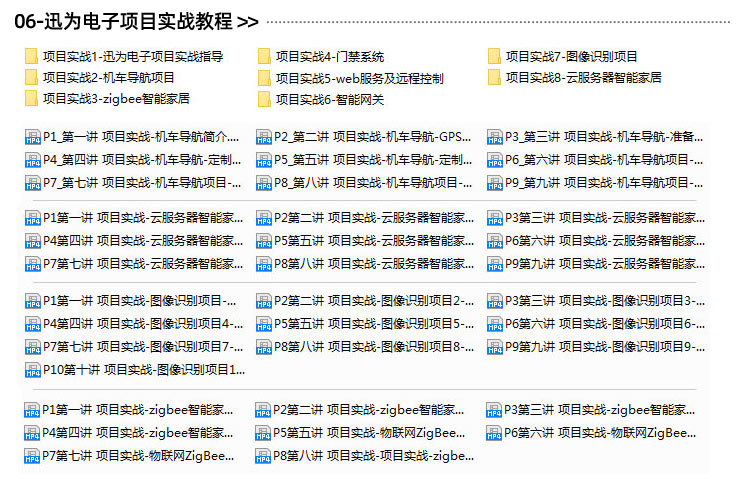Select folder name 项目实战2-机车导航项目
This screenshot has height=479, width=750.
tap(109, 78)
